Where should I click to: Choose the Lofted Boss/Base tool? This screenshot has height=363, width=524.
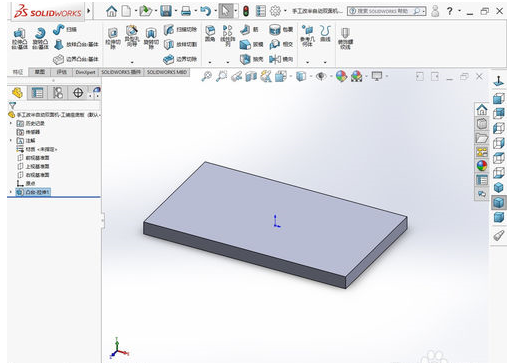pos(76,44)
